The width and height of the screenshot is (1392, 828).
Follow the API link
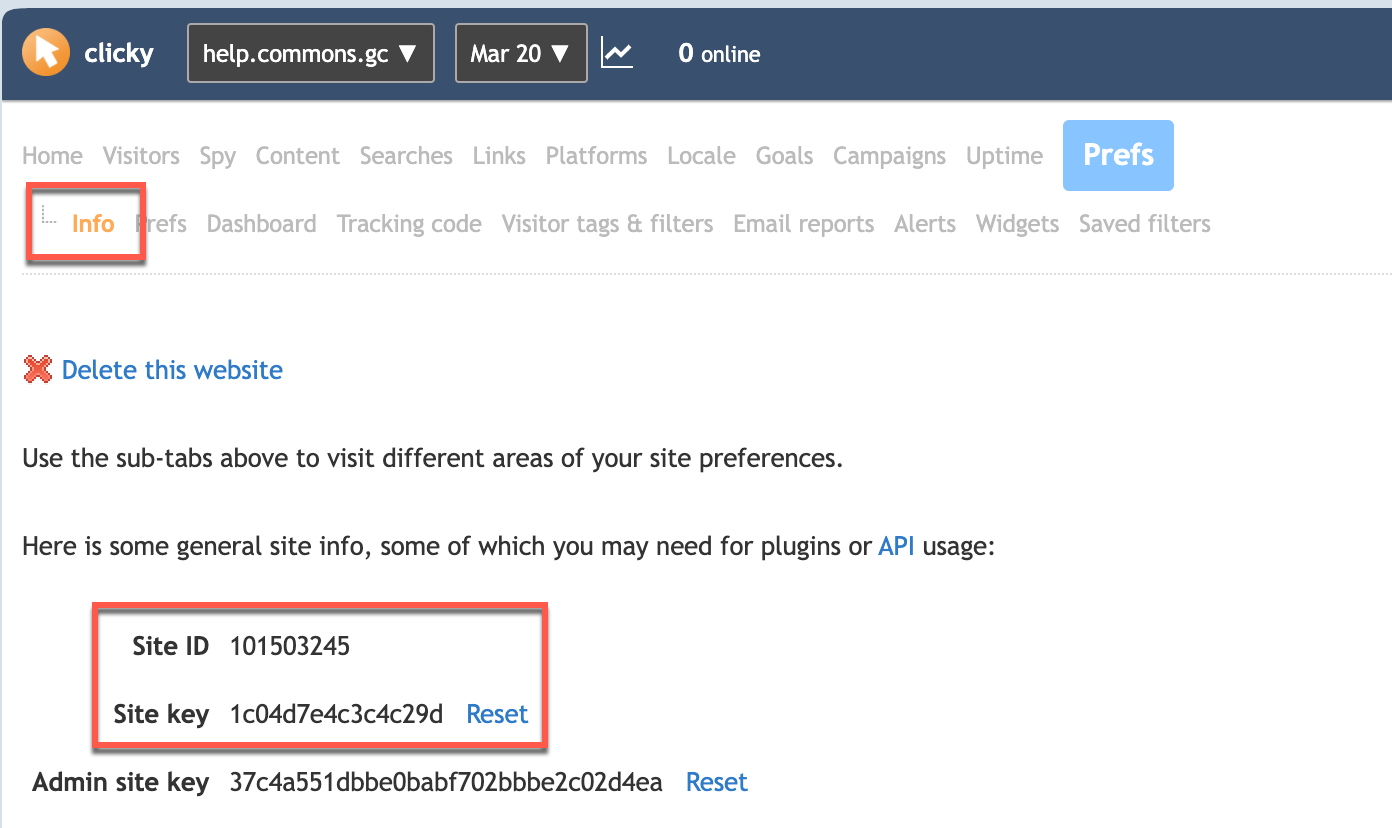tap(896, 547)
